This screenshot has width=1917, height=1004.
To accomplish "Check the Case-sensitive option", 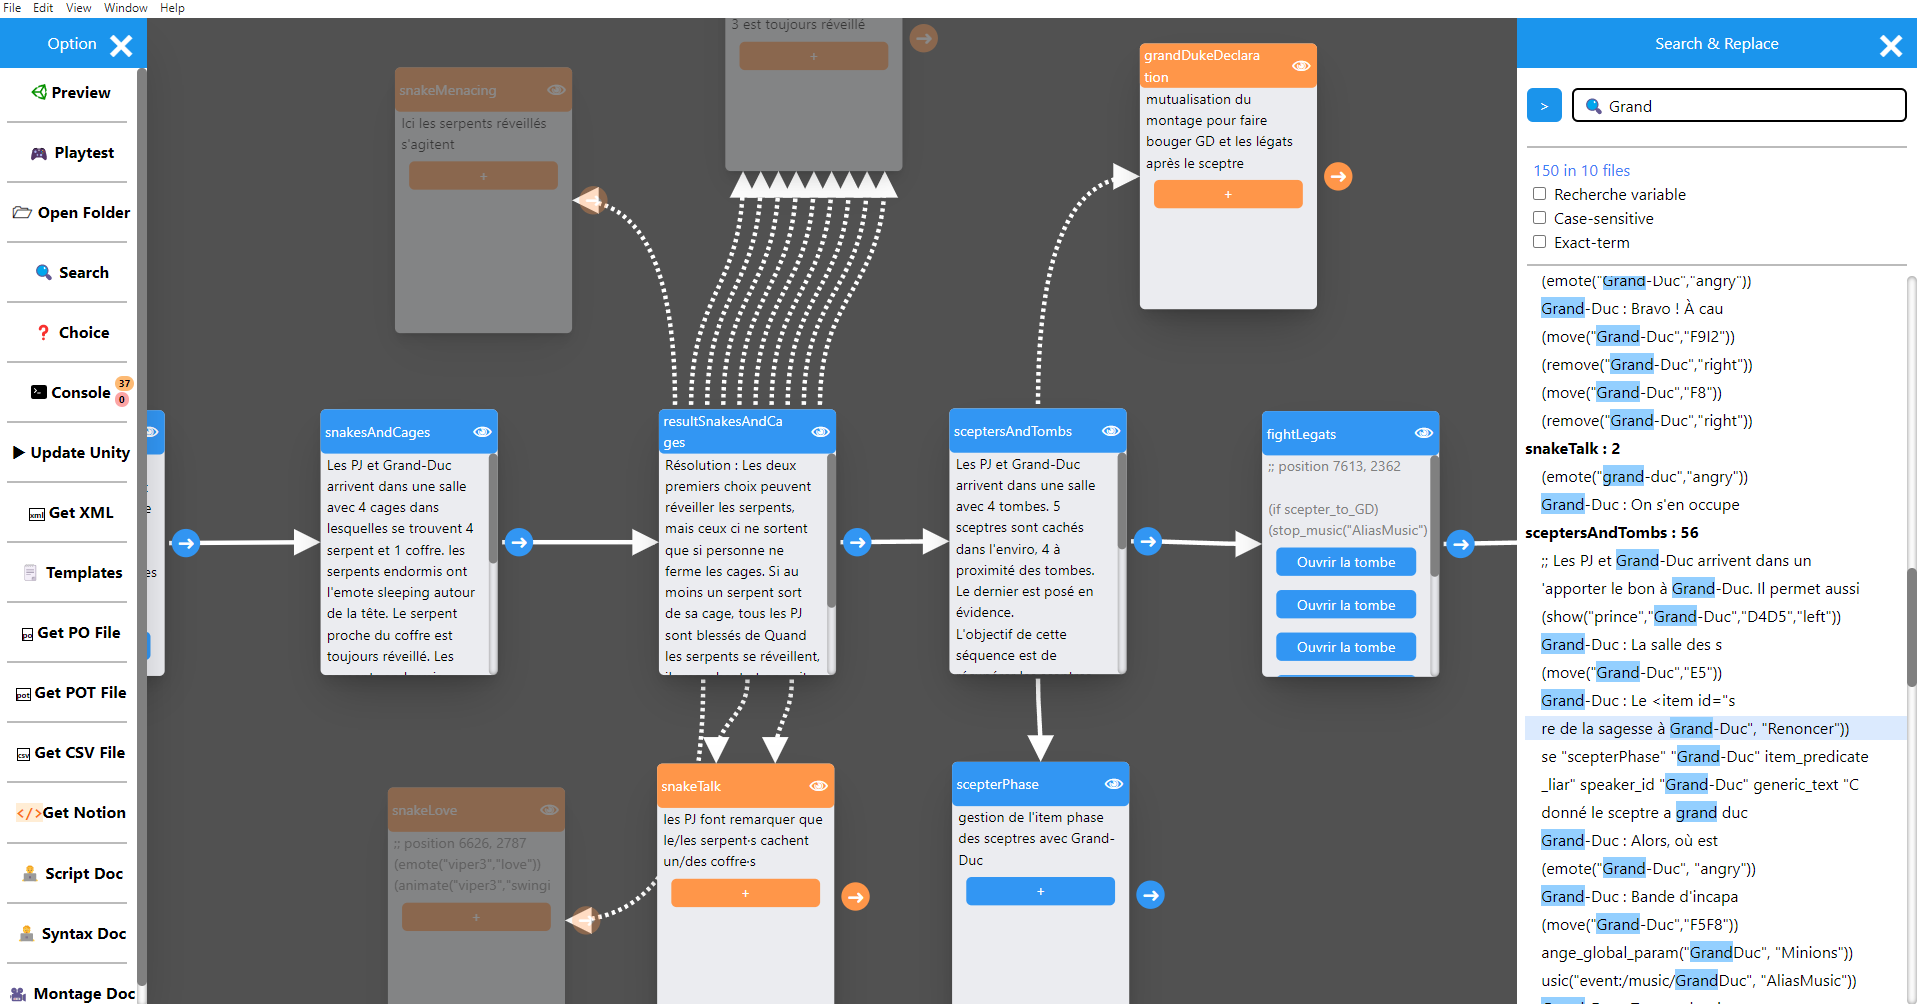I will (x=1539, y=218).
